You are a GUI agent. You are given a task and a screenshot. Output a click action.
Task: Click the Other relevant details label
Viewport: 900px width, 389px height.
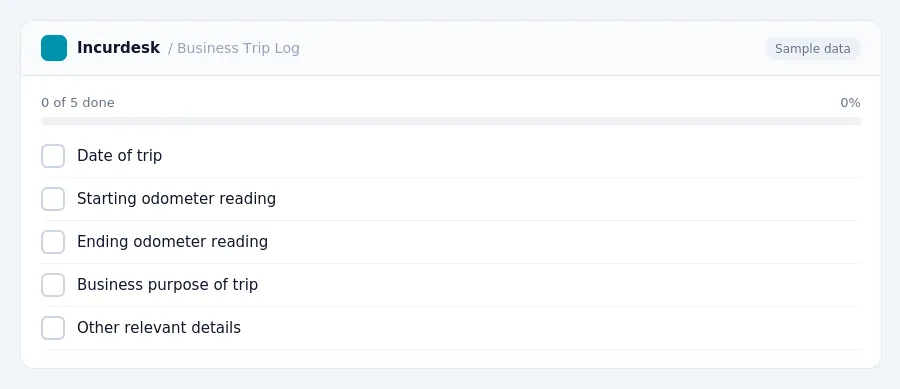pyautogui.click(x=159, y=328)
